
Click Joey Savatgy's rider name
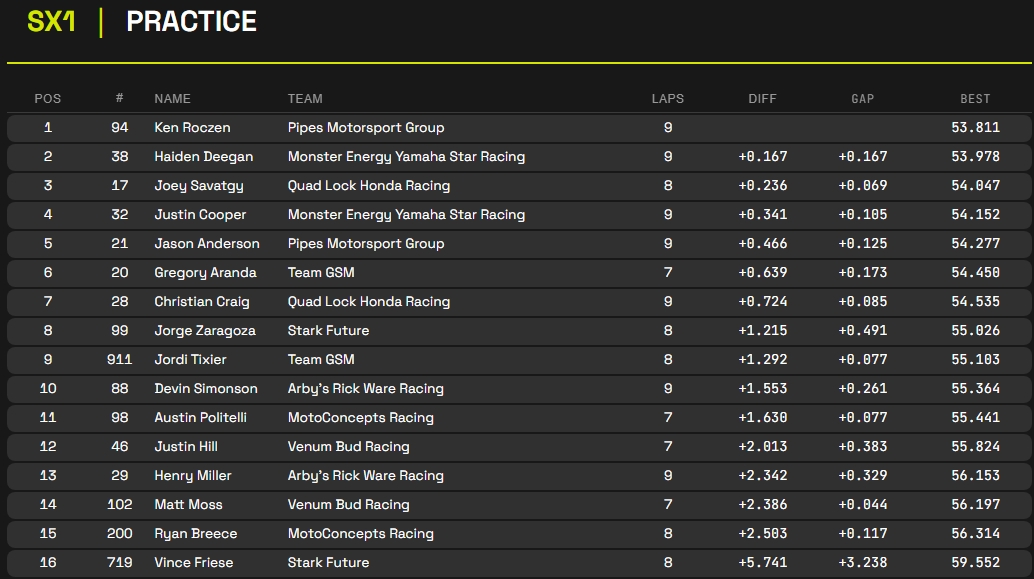tap(198, 185)
